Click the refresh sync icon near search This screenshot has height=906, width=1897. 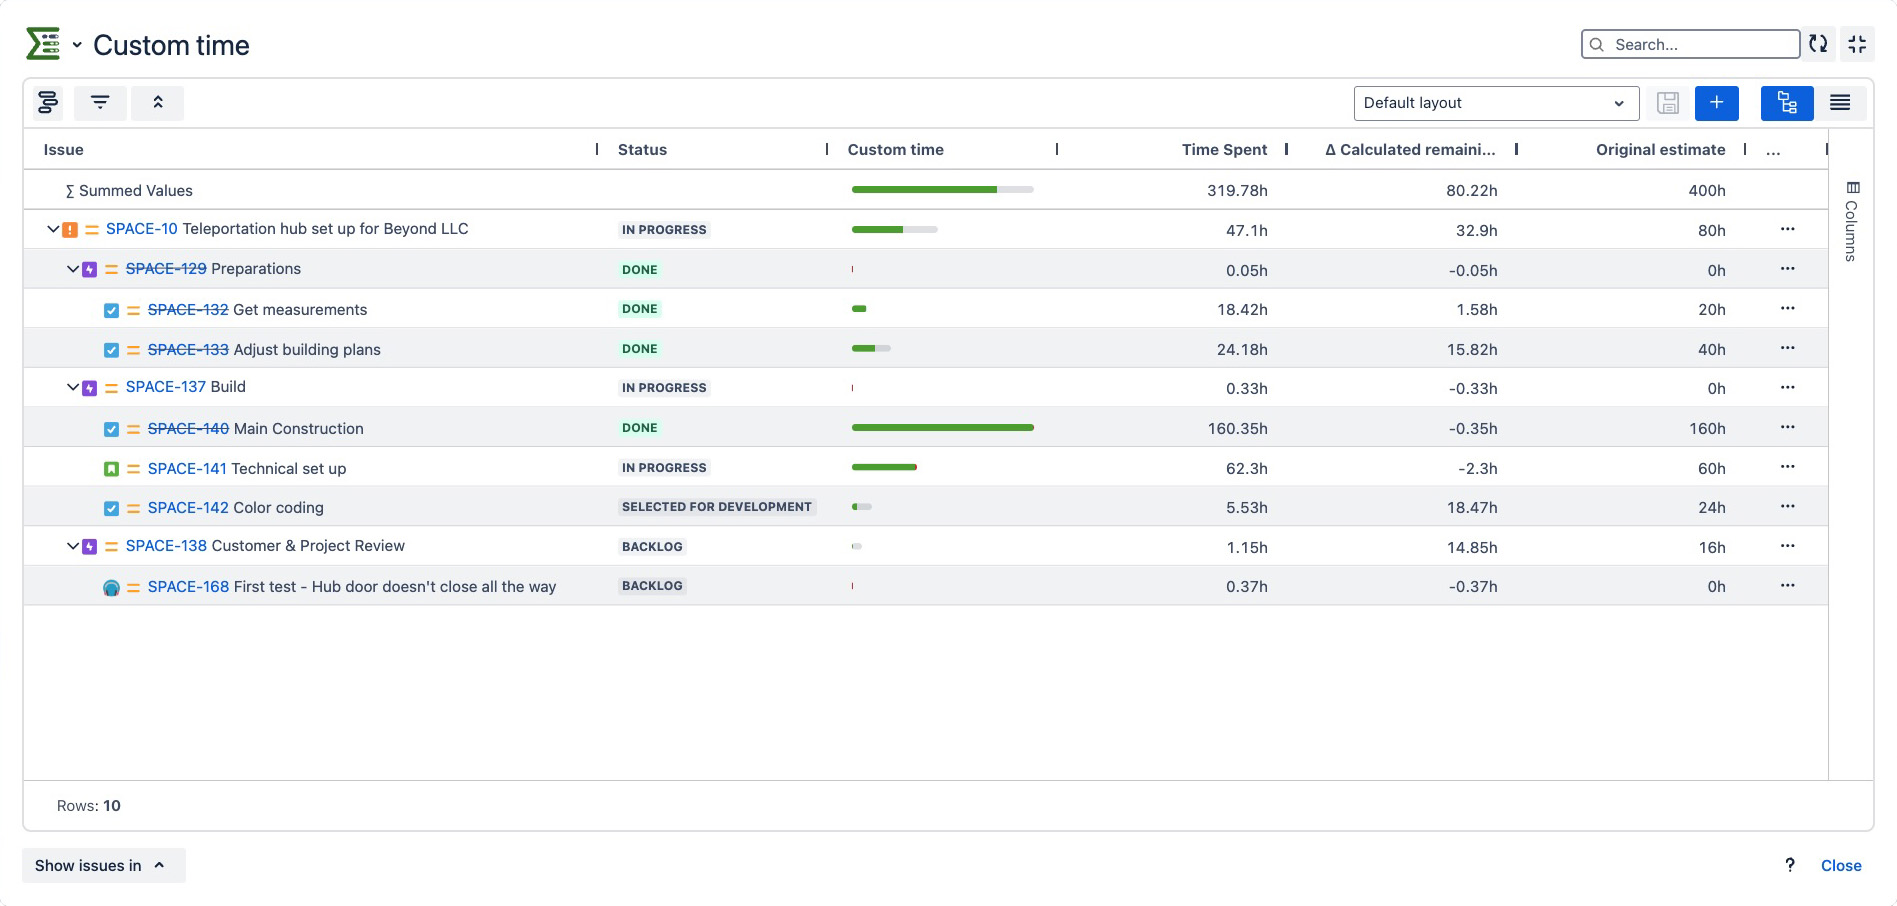1818,44
